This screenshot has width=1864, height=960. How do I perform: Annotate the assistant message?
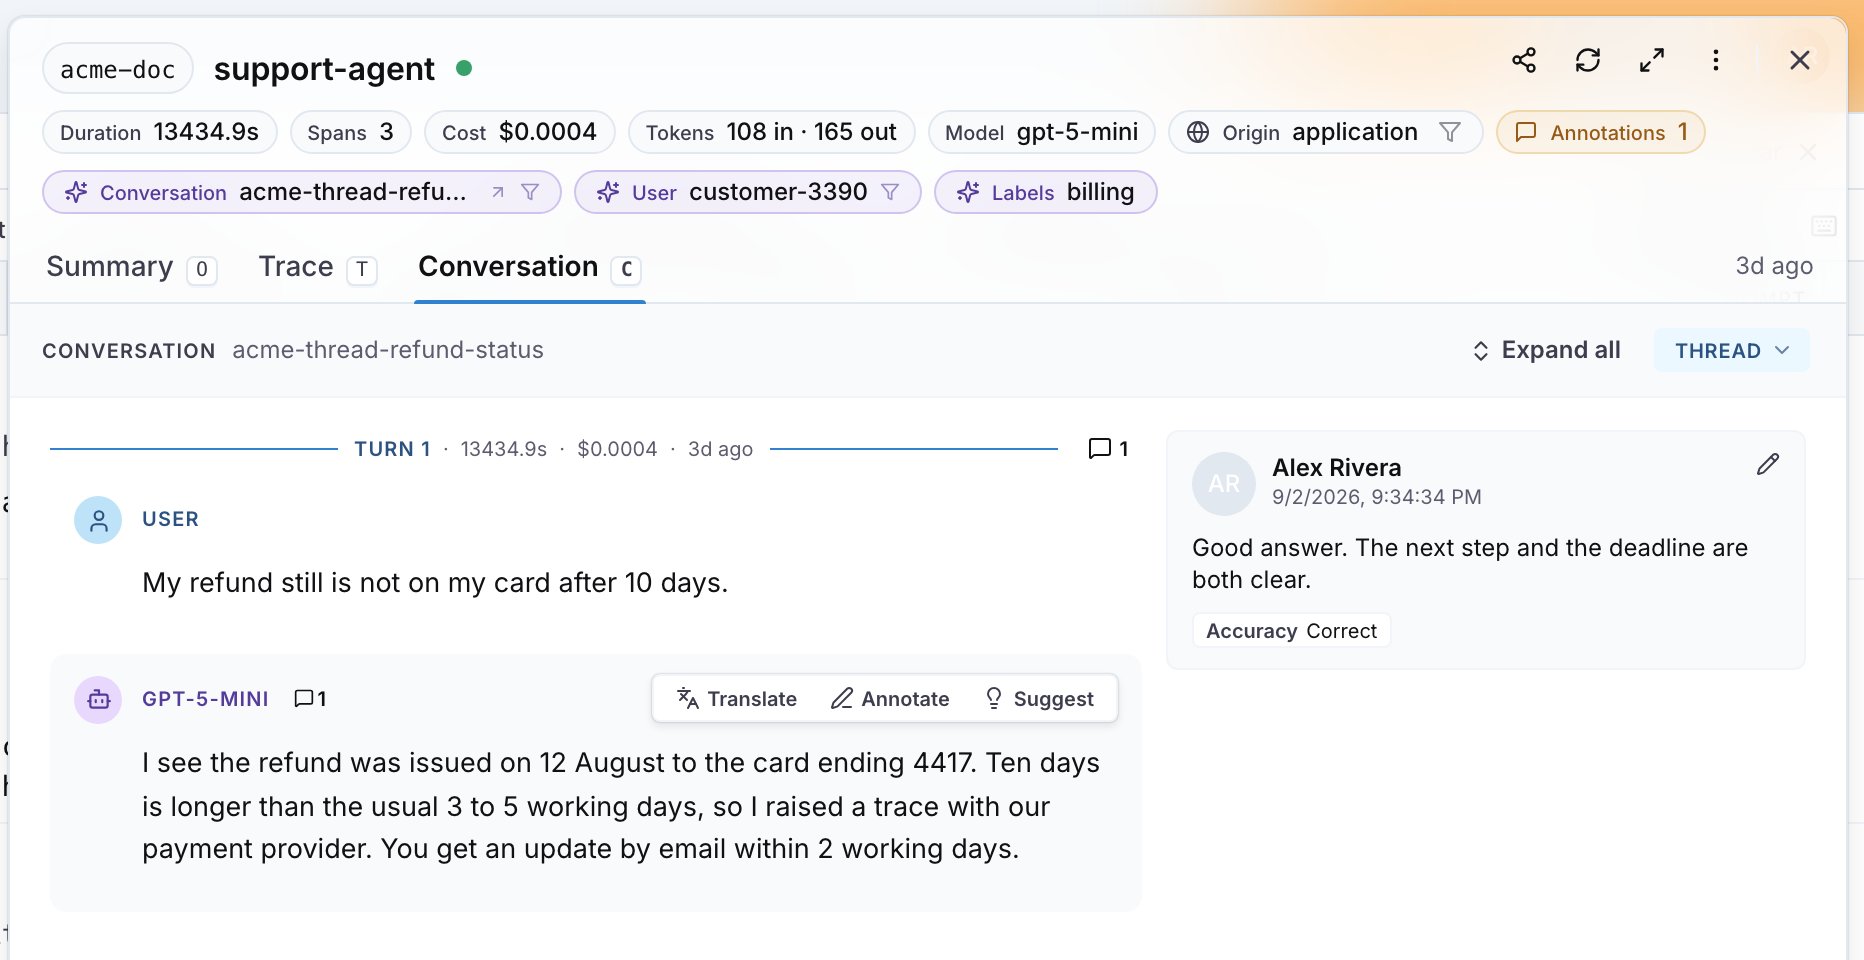click(890, 699)
